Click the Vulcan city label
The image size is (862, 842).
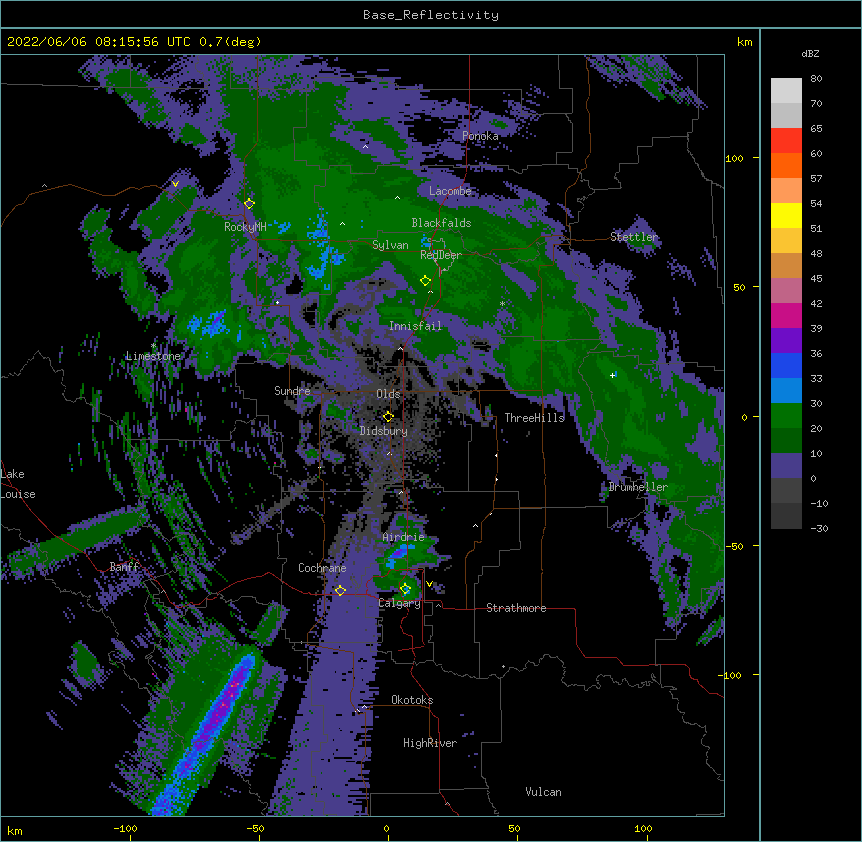(543, 792)
